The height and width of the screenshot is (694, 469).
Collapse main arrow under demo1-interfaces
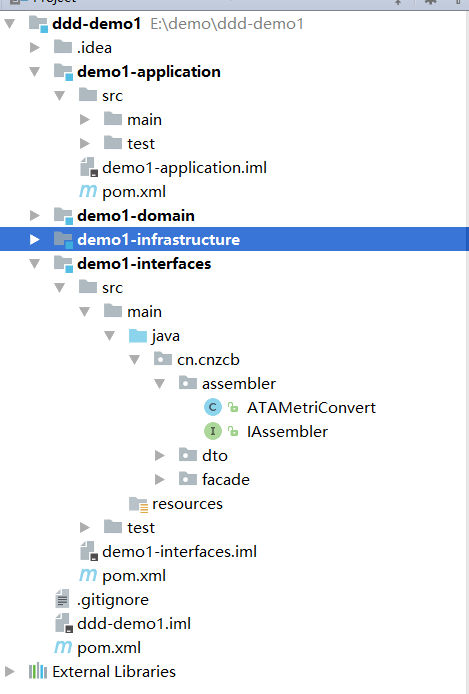(x=85, y=312)
